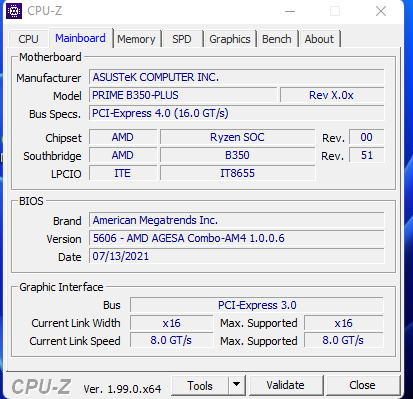This screenshot has width=413, height=399.
Task: Click the Ryzen SOC chipset field
Action: (x=237, y=137)
